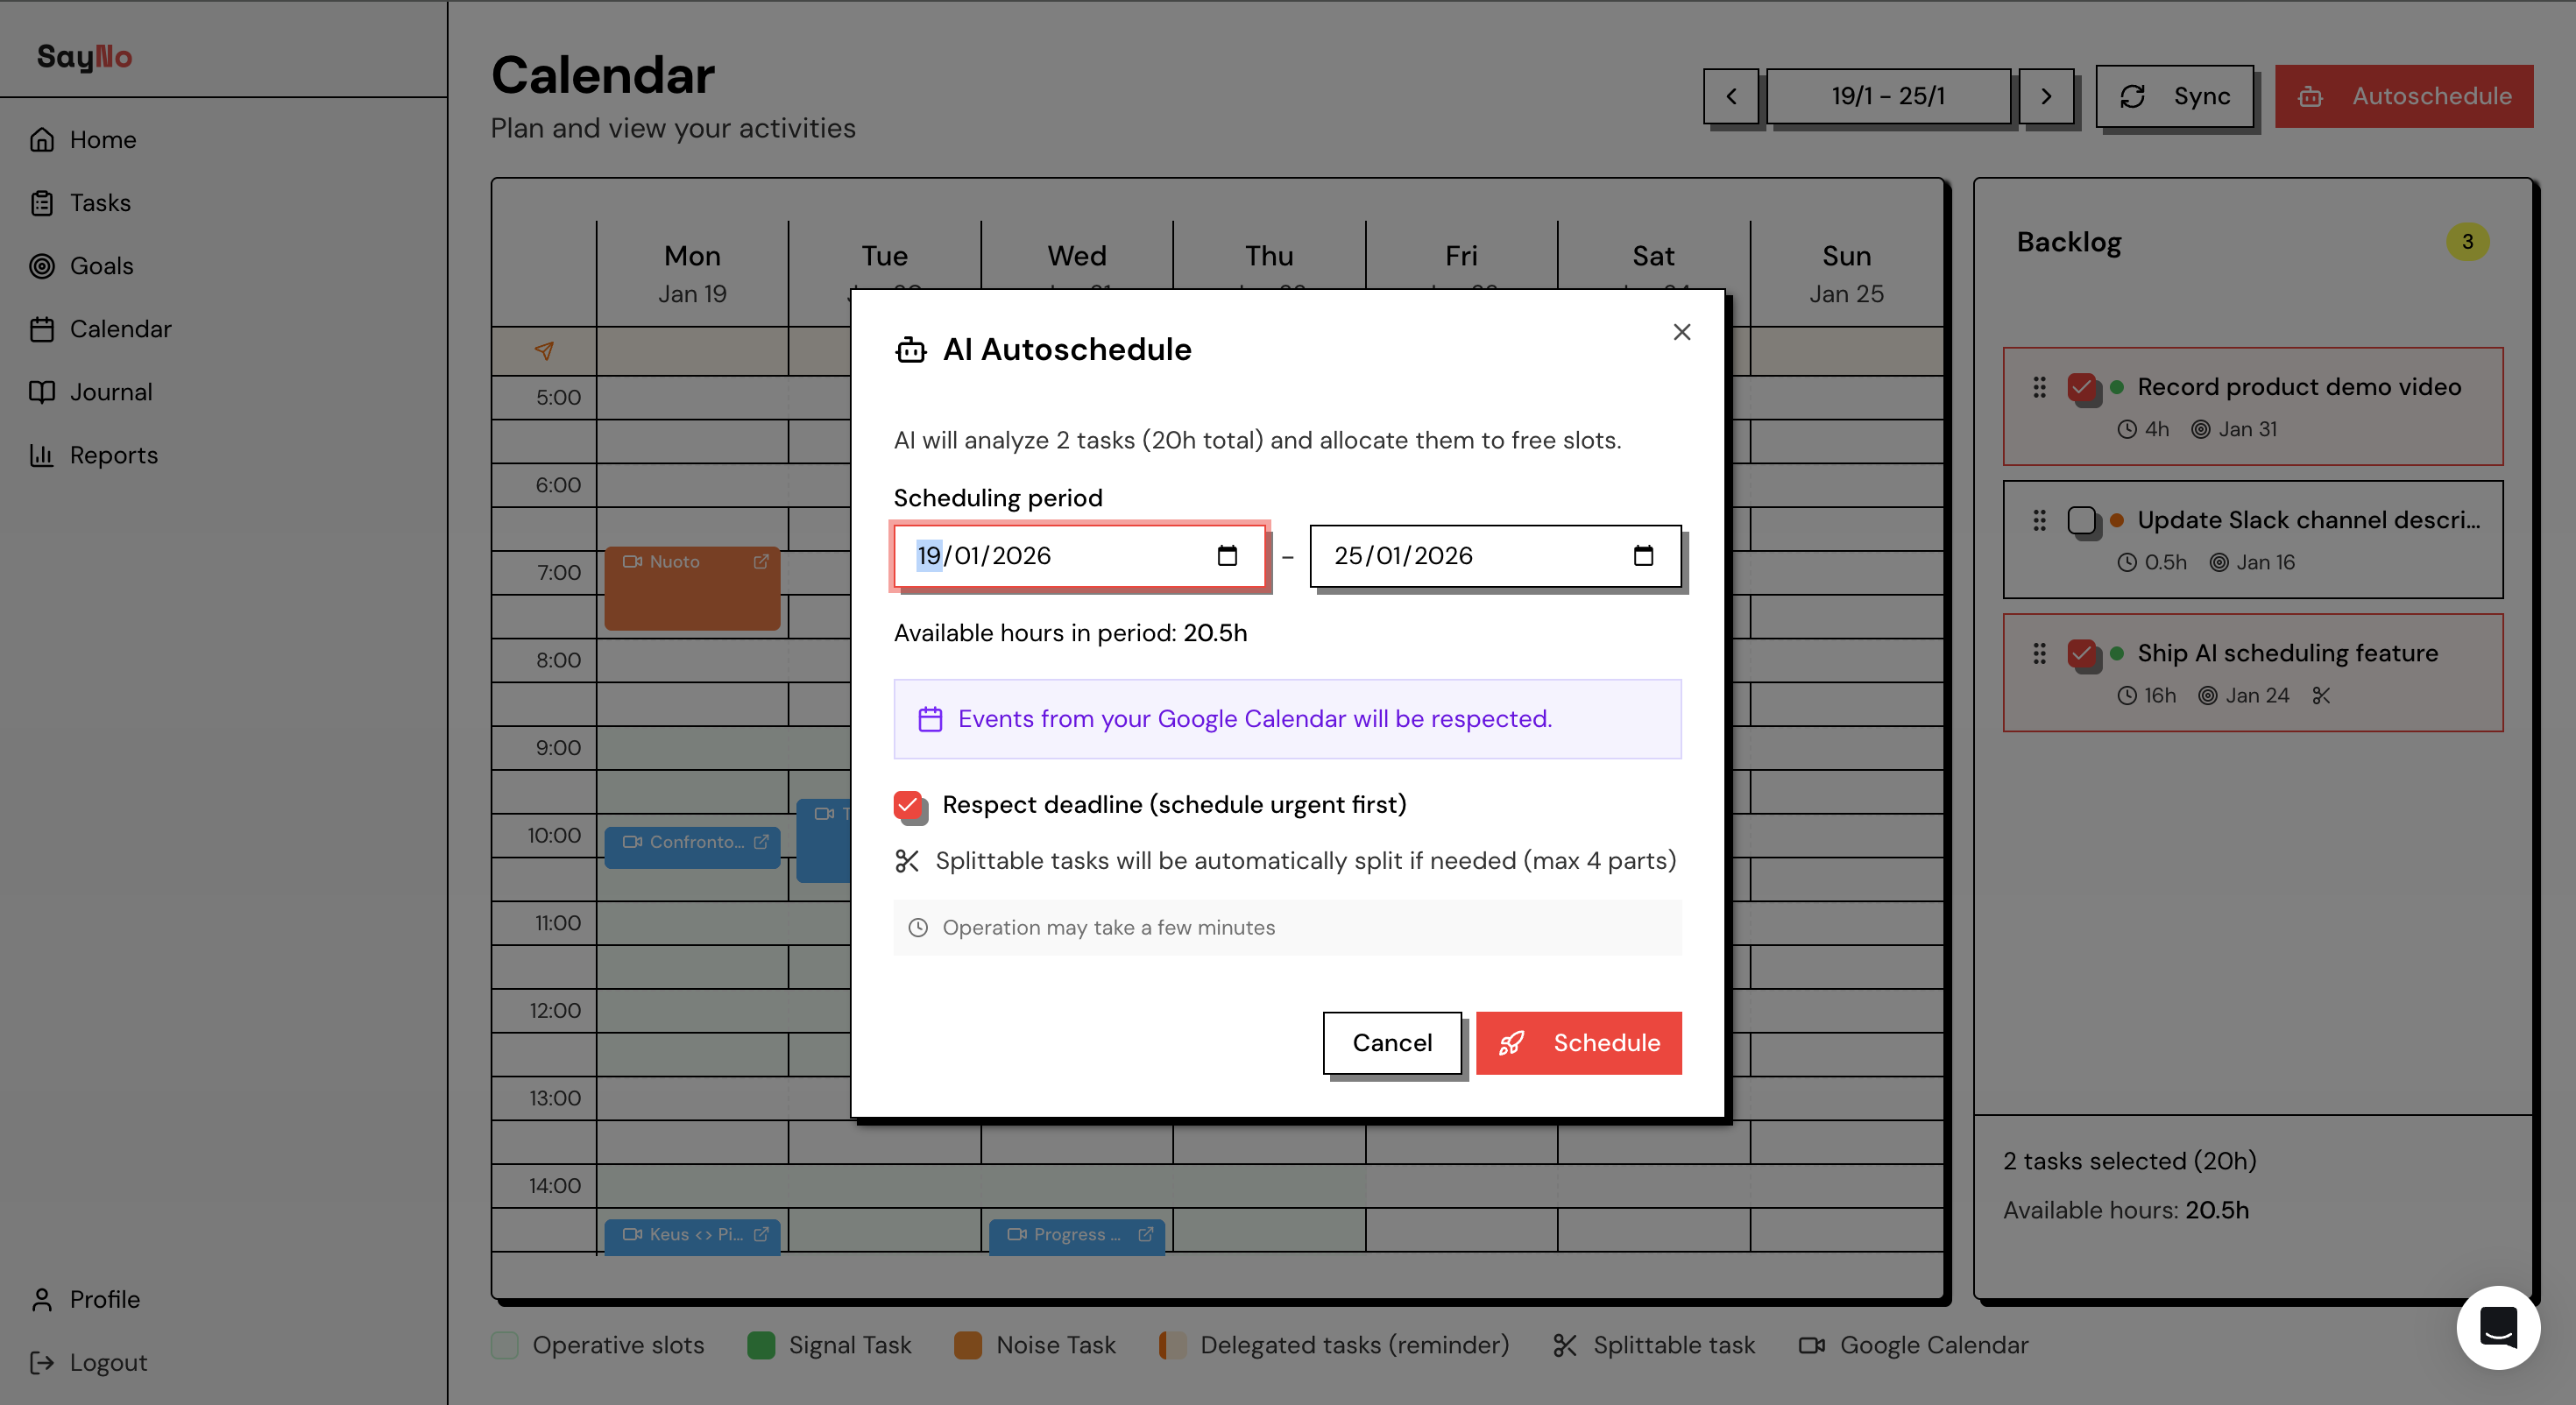This screenshot has width=2576, height=1405.
Task: Click drag handle on Ship AI scheduling feature
Action: pos(2039,654)
